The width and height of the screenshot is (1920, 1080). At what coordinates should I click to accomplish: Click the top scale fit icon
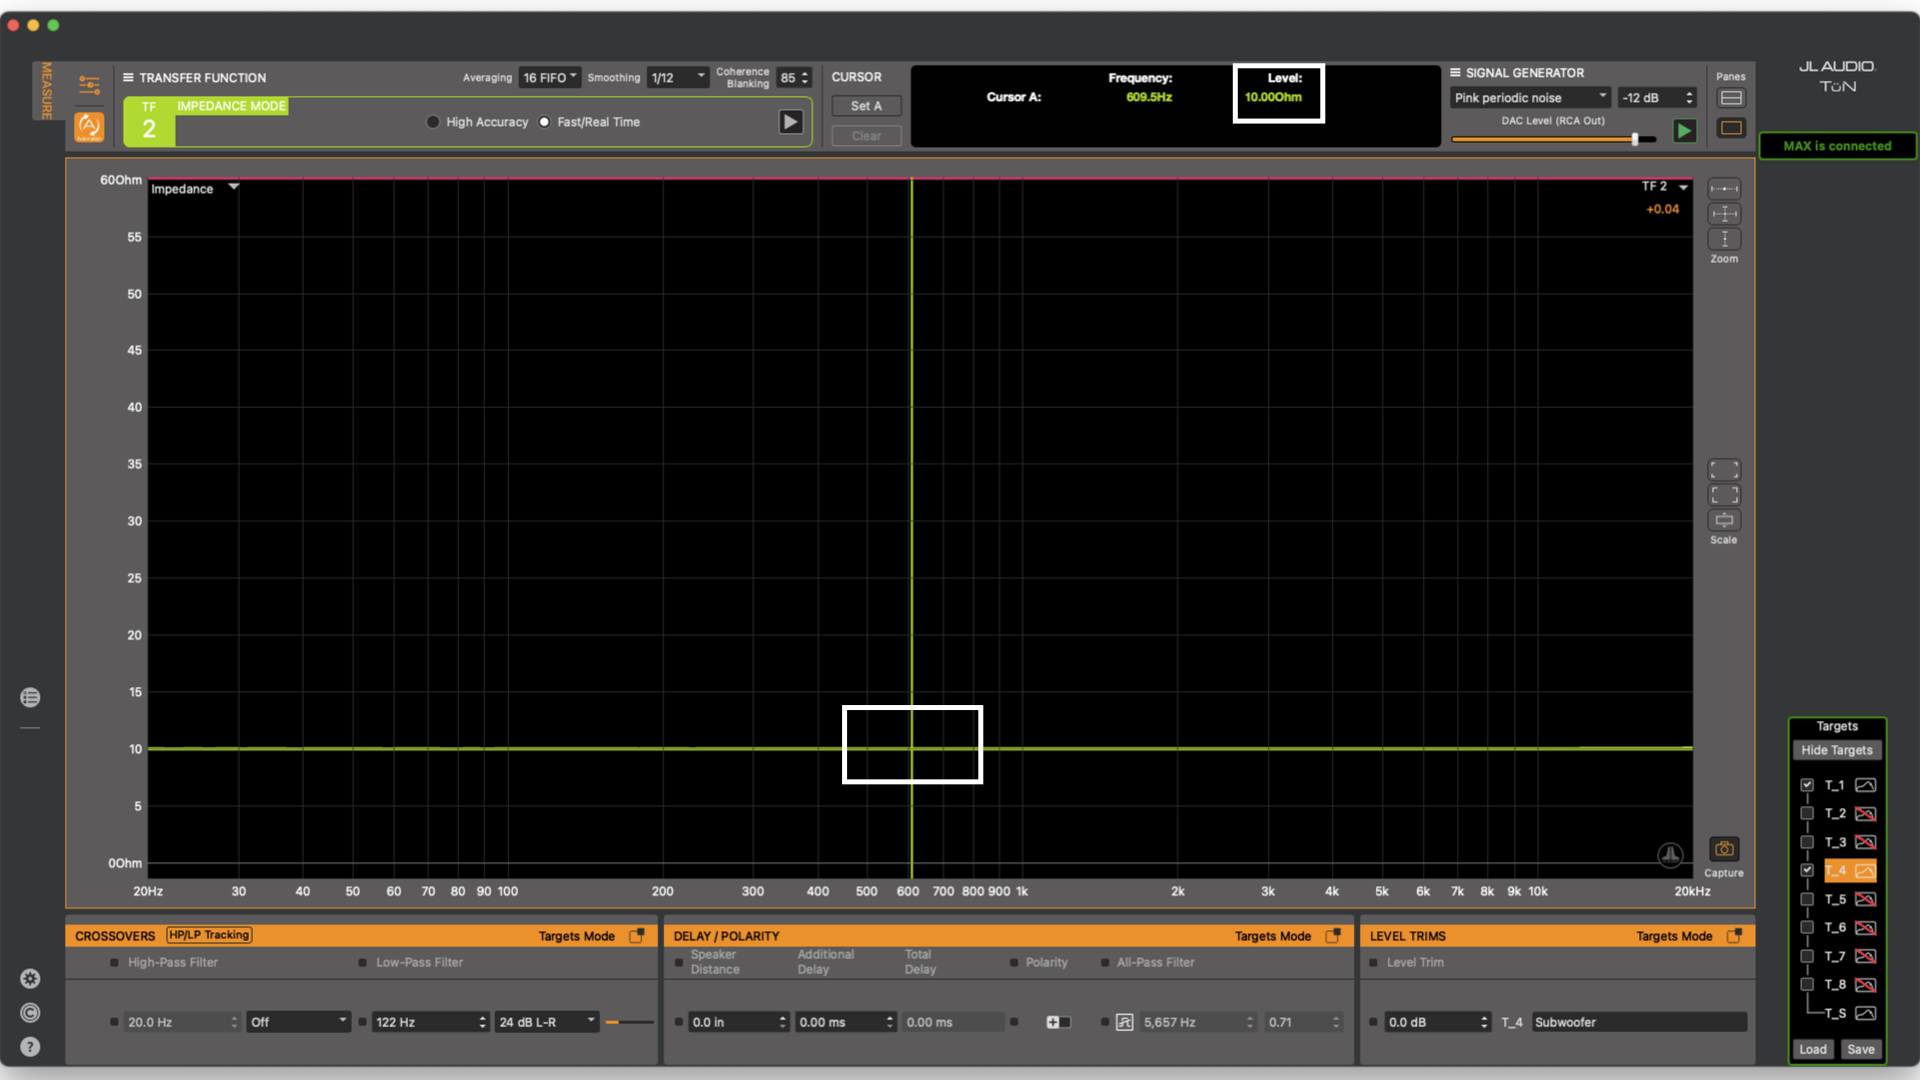click(x=1724, y=470)
